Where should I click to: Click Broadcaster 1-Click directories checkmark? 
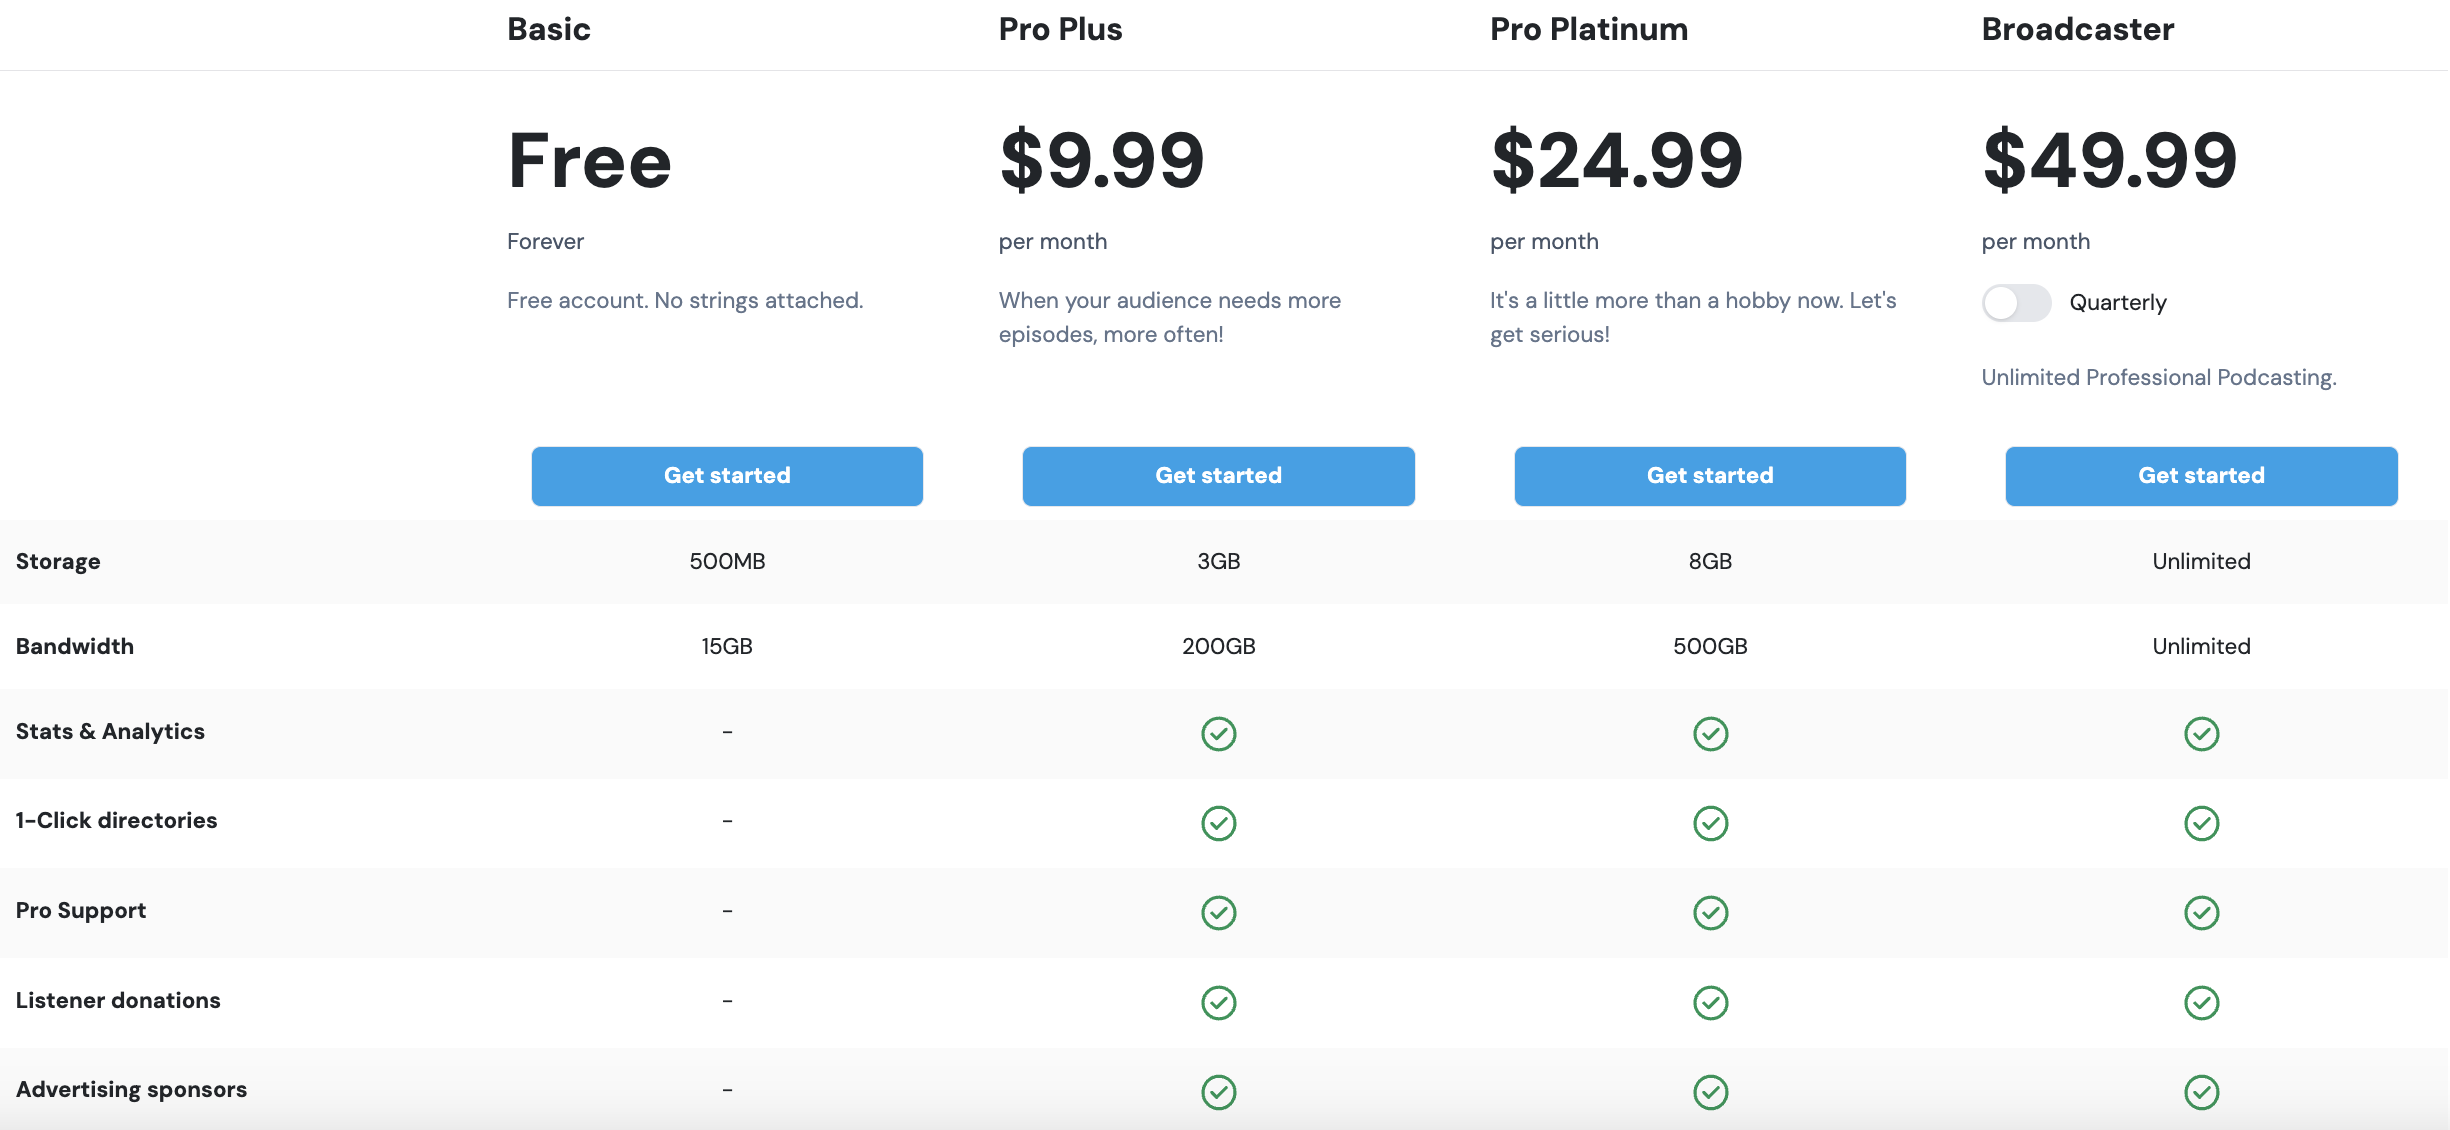pyautogui.click(x=2201, y=823)
